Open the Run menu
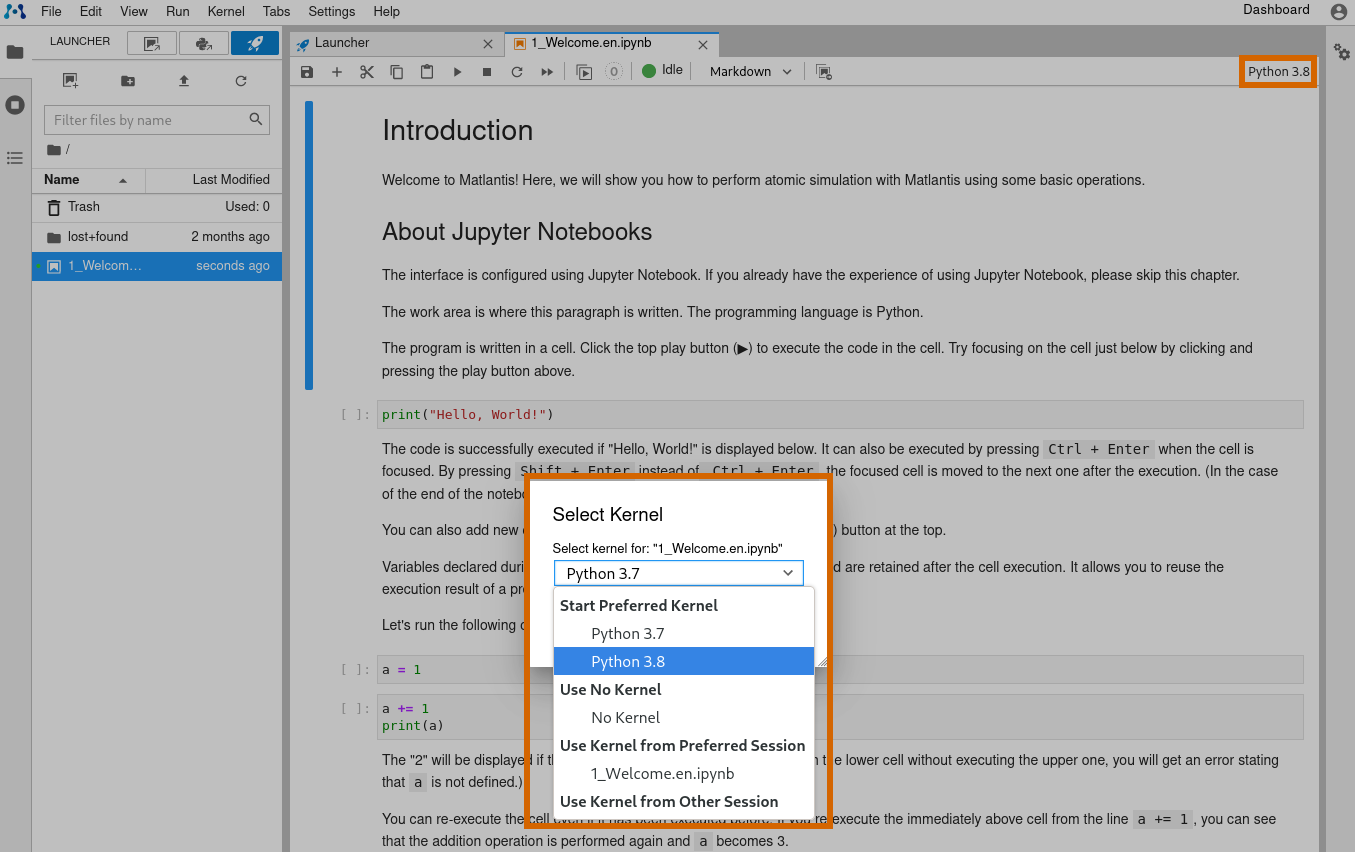The width and height of the screenshot is (1355, 852). click(178, 12)
